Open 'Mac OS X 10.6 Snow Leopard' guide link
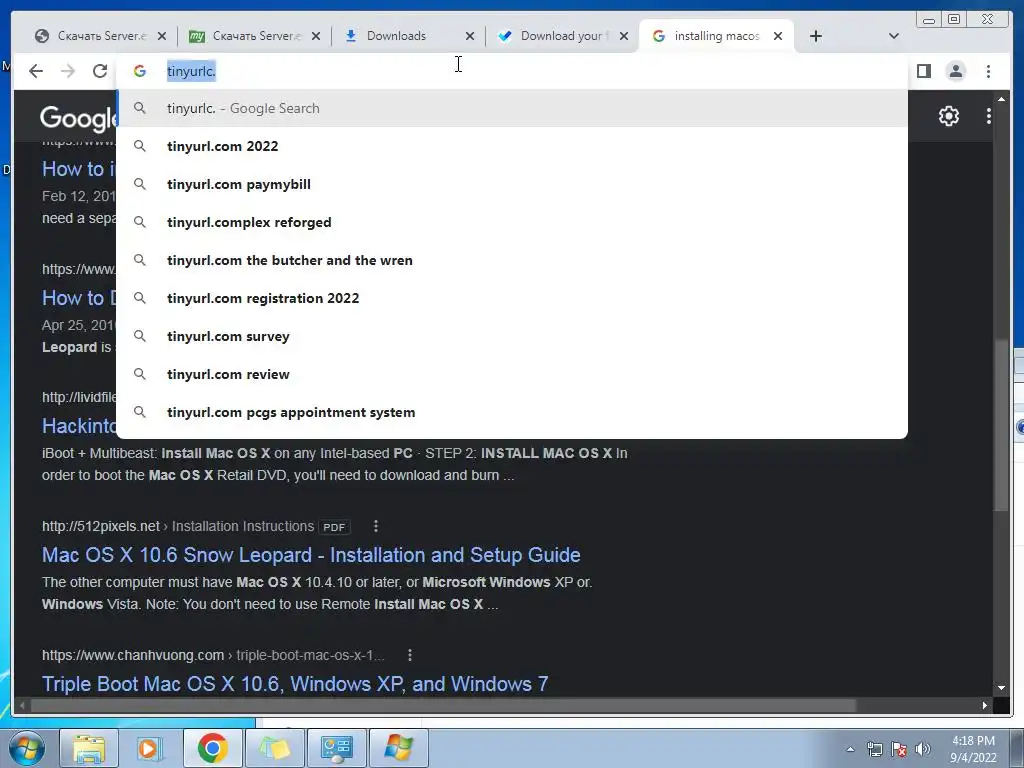The height and width of the screenshot is (768, 1024). pyautogui.click(x=311, y=554)
